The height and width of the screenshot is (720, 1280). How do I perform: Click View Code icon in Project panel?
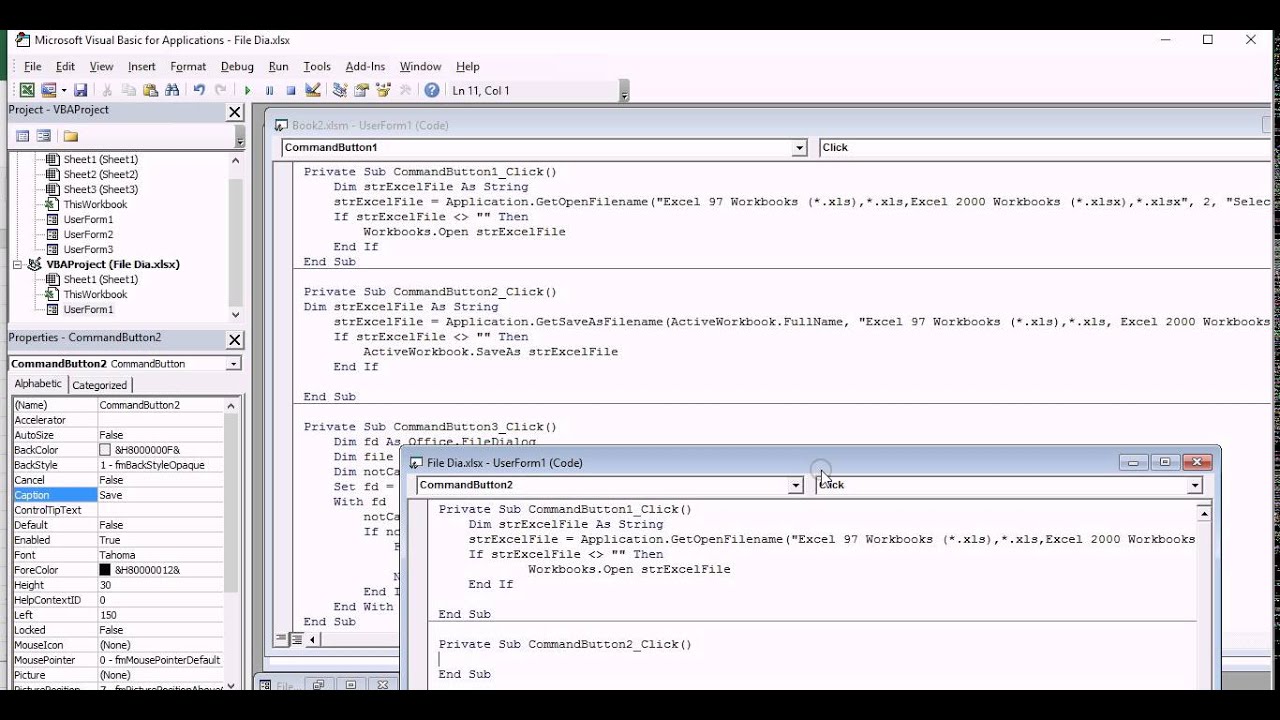click(x=23, y=136)
